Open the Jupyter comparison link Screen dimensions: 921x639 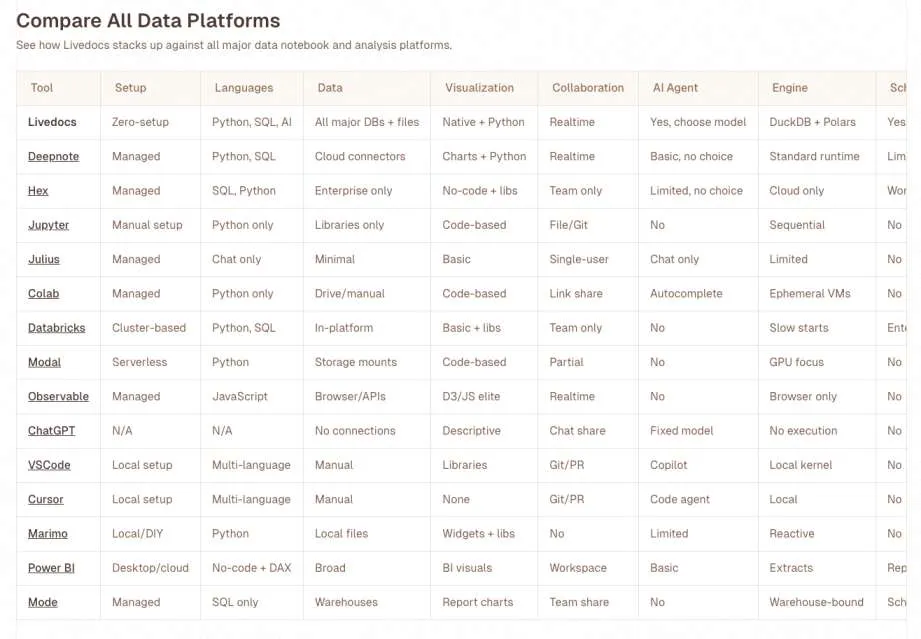click(48, 225)
